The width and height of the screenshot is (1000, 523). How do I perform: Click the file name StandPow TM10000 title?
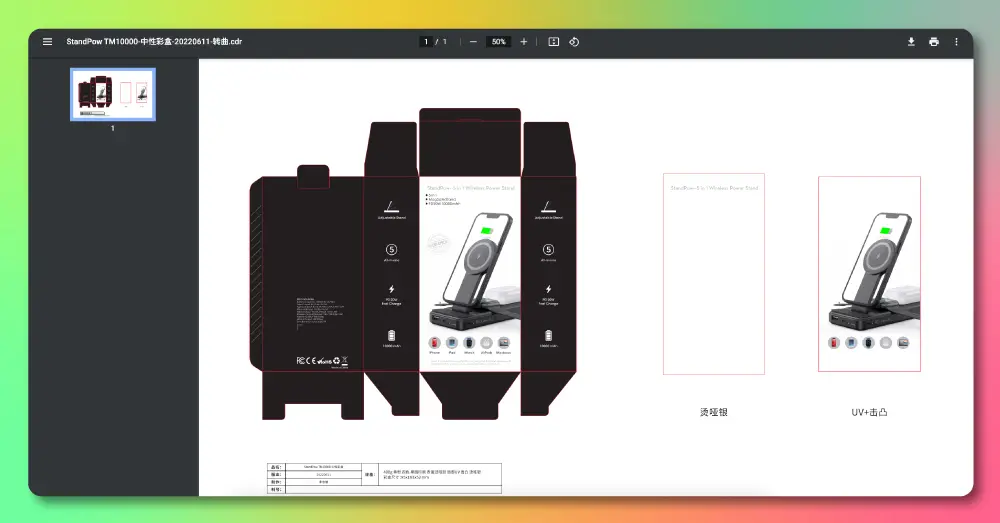point(154,41)
